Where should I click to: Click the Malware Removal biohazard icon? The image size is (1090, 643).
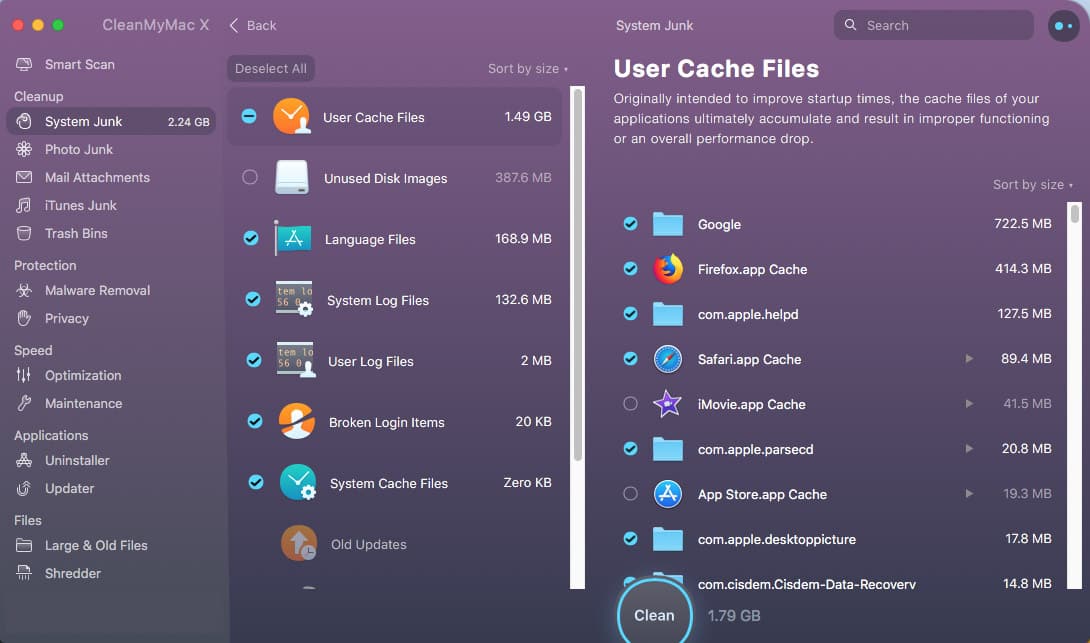[24, 291]
